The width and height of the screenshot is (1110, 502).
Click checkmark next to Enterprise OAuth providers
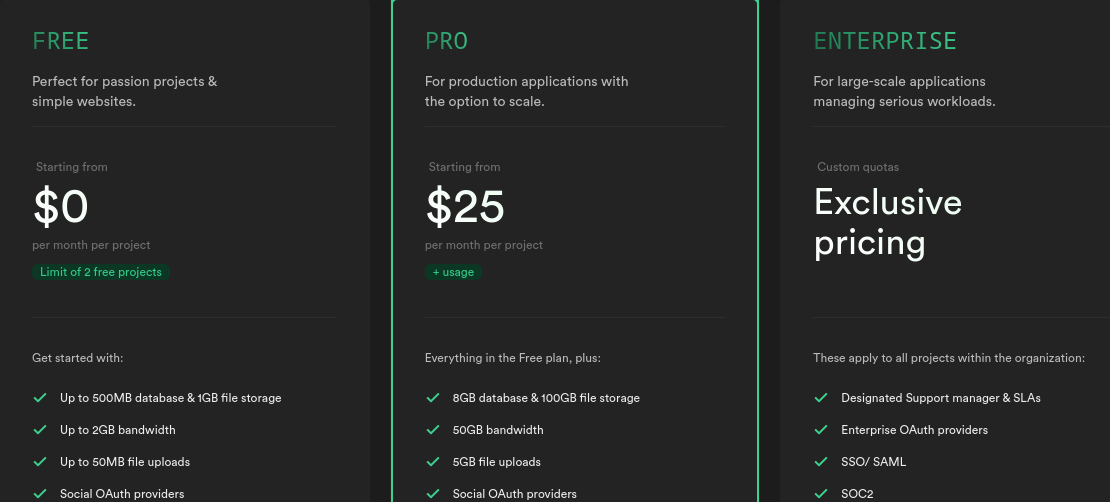coord(821,430)
